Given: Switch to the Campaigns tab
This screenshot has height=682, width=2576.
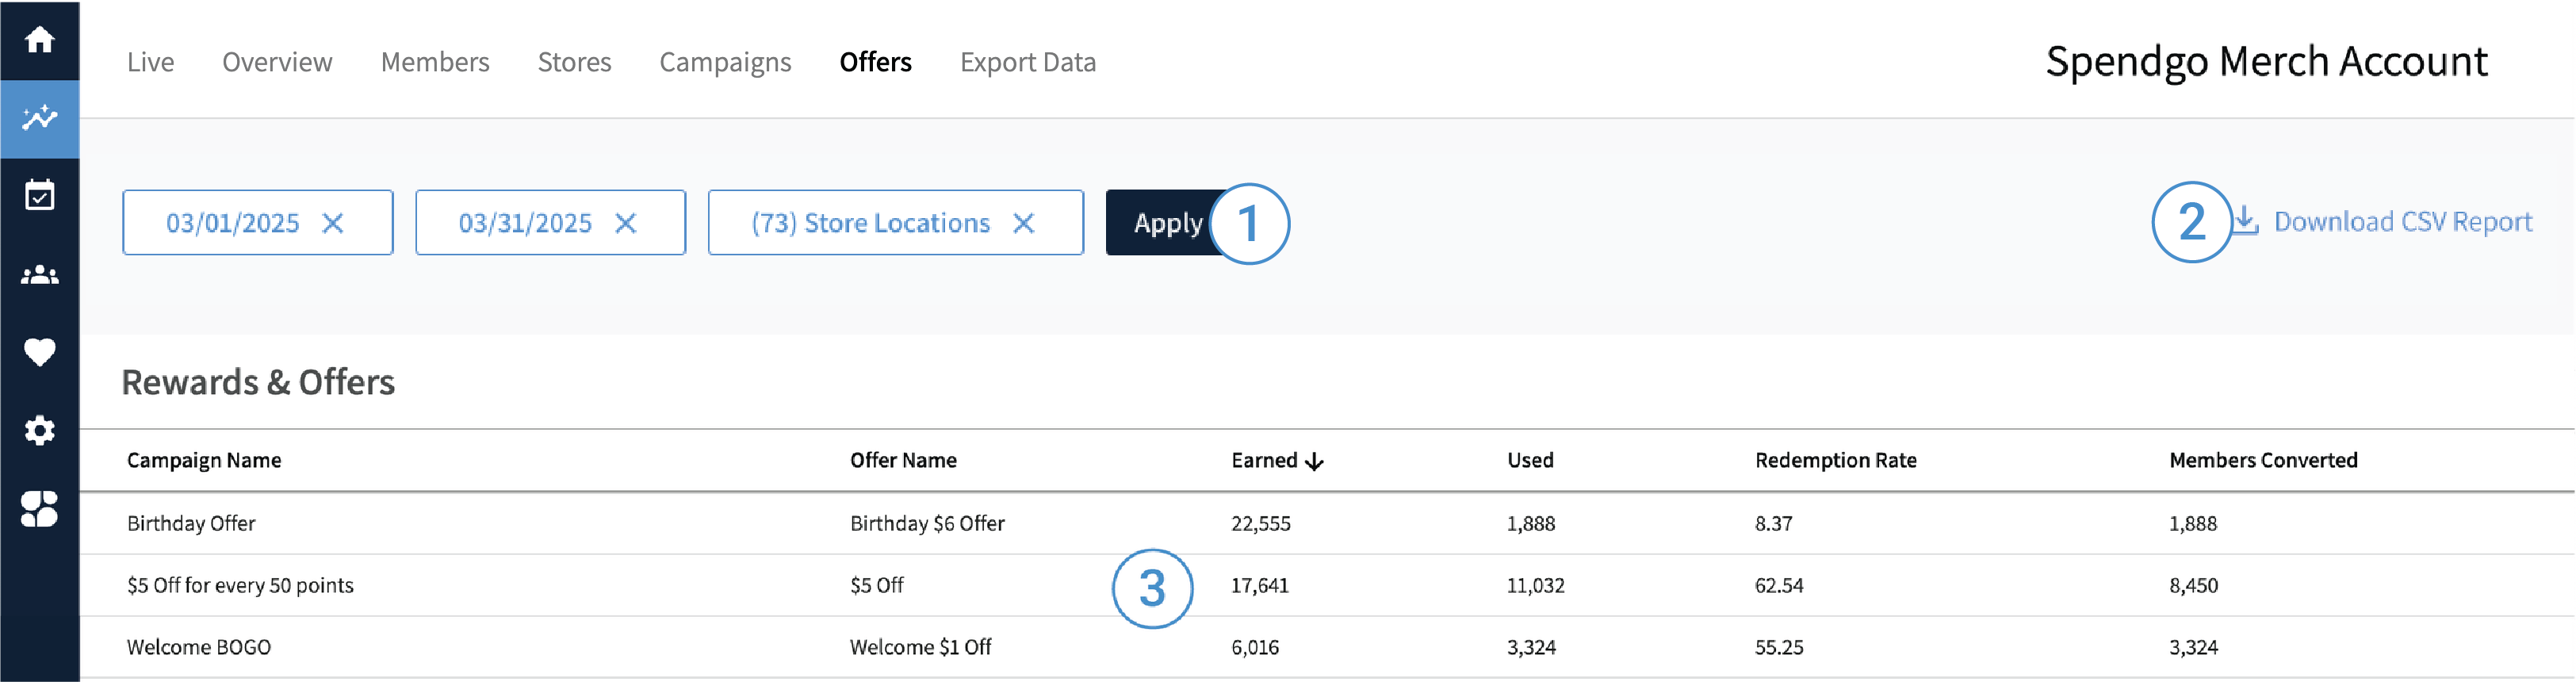Looking at the screenshot, I should point(725,62).
